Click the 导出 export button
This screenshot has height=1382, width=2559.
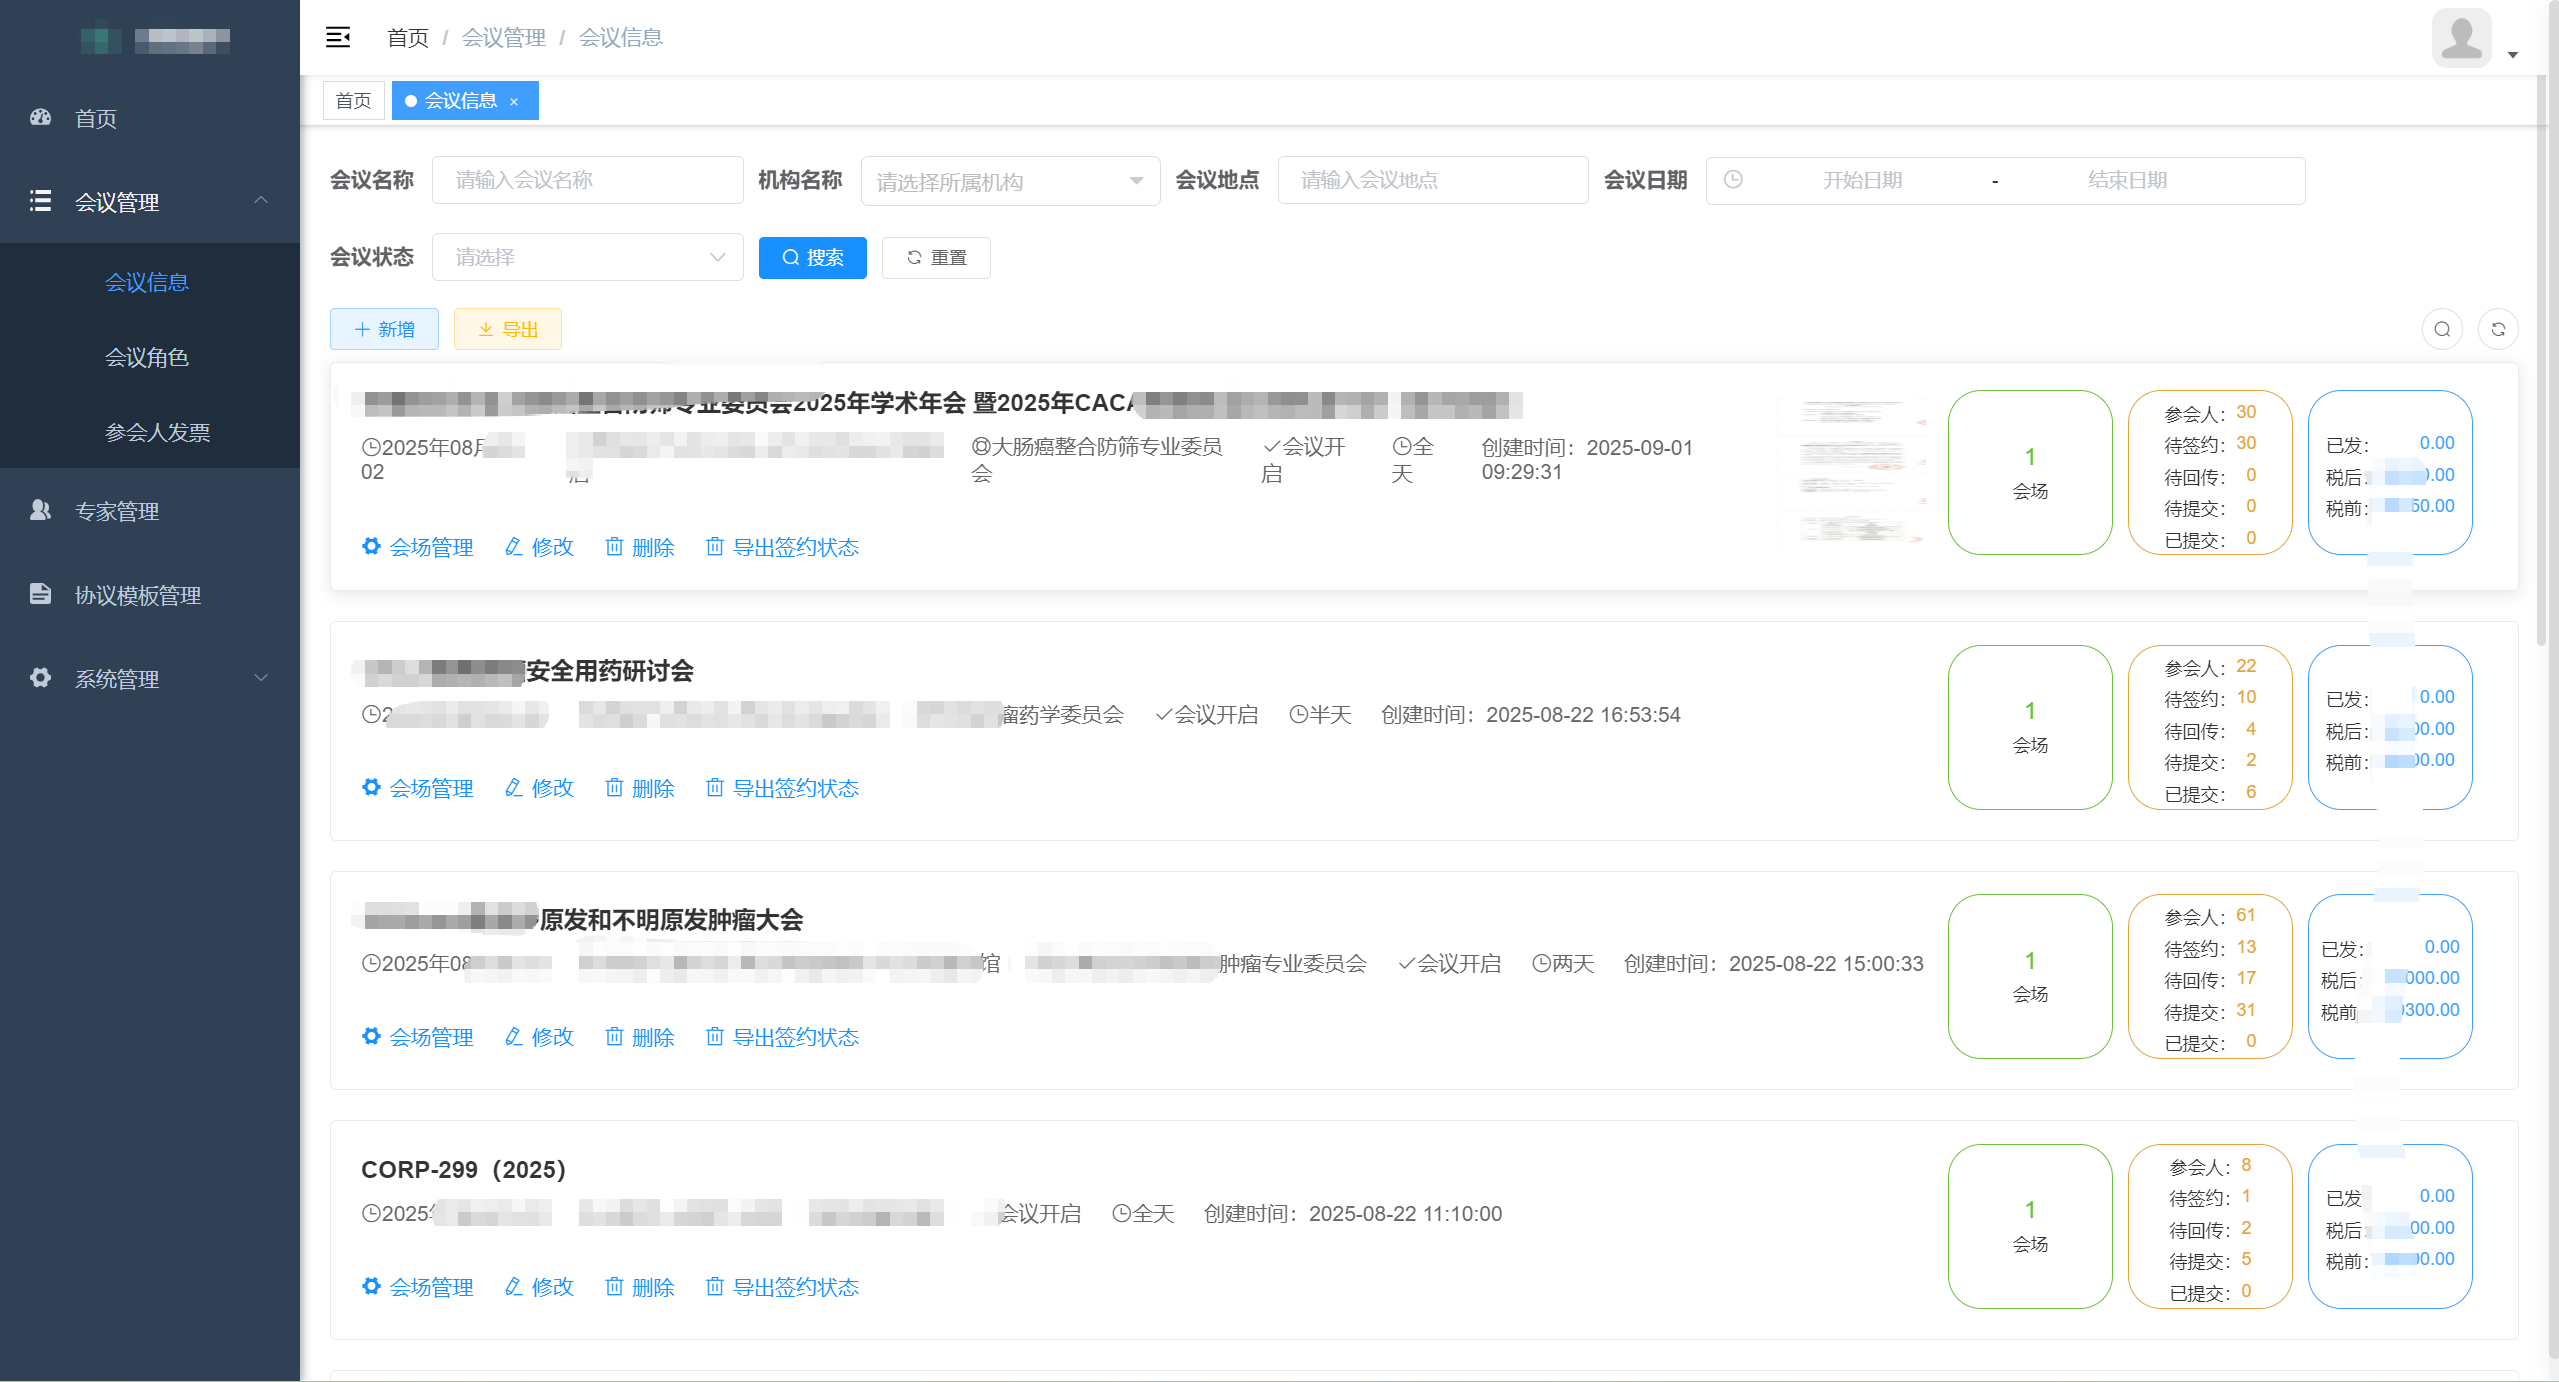(x=507, y=329)
